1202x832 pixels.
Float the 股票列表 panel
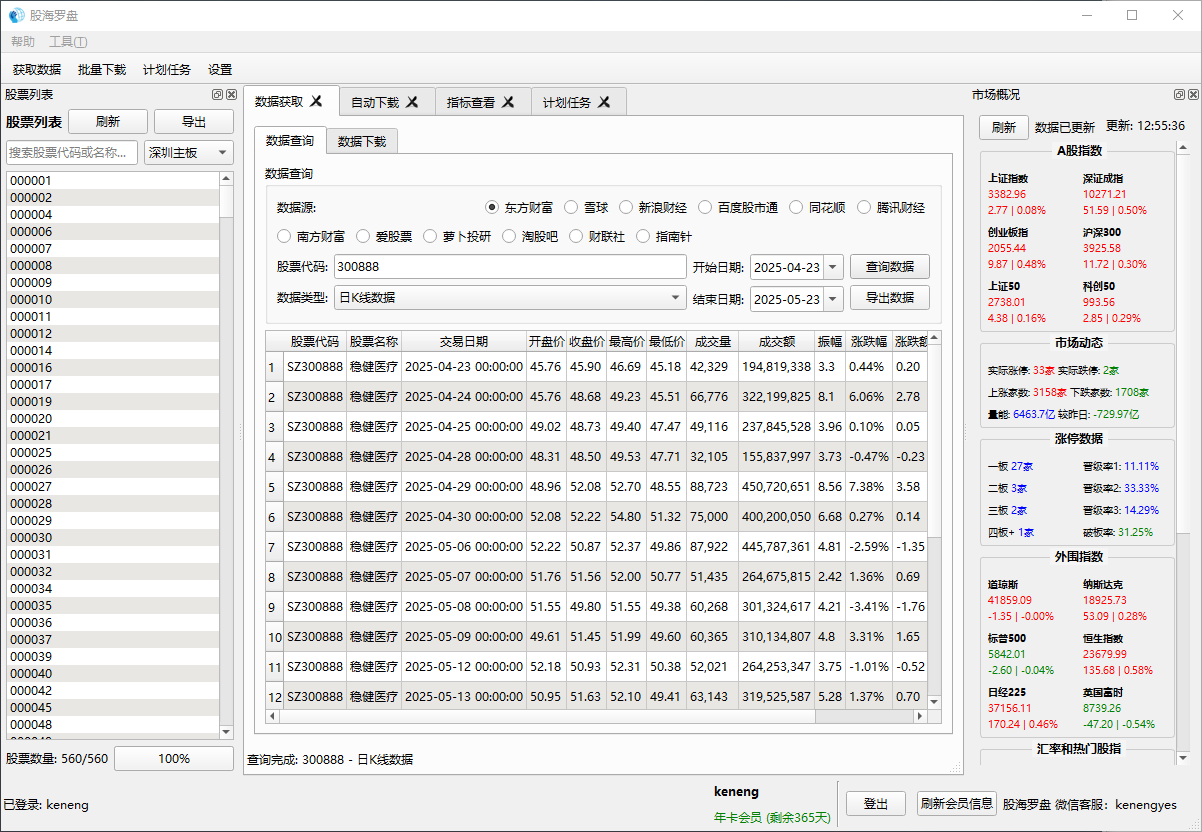[x=217, y=95]
